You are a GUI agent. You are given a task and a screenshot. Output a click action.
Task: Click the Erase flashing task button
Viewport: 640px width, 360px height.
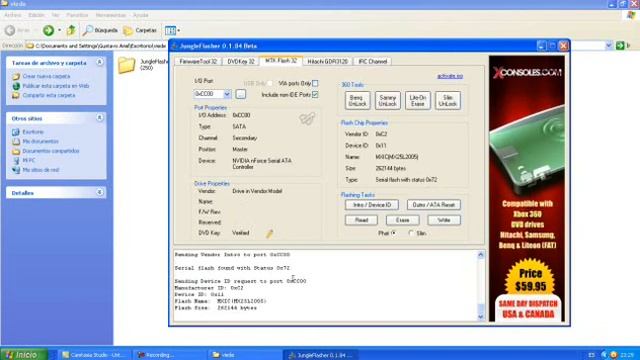(402, 220)
